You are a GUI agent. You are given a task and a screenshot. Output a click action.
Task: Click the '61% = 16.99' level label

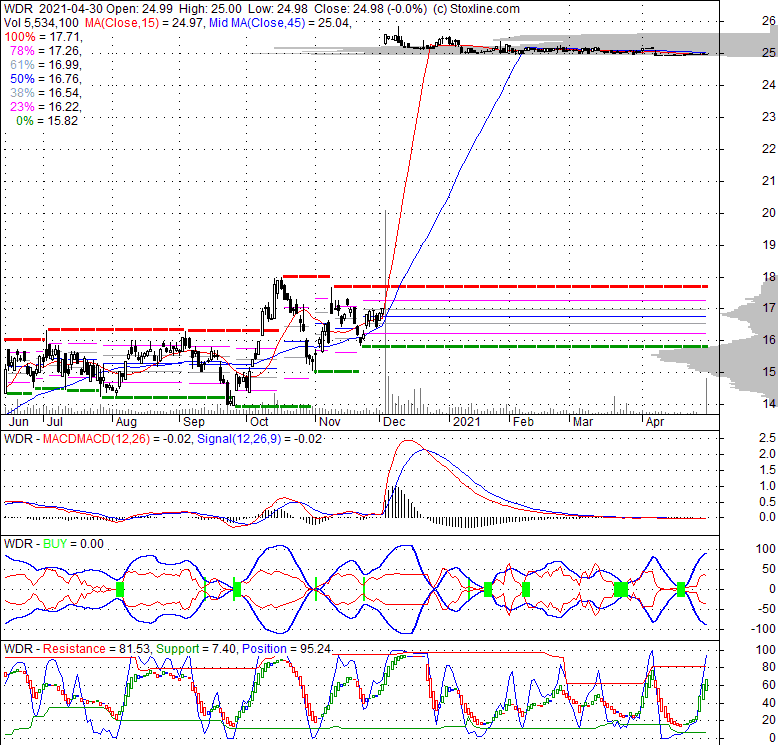pyautogui.click(x=45, y=65)
